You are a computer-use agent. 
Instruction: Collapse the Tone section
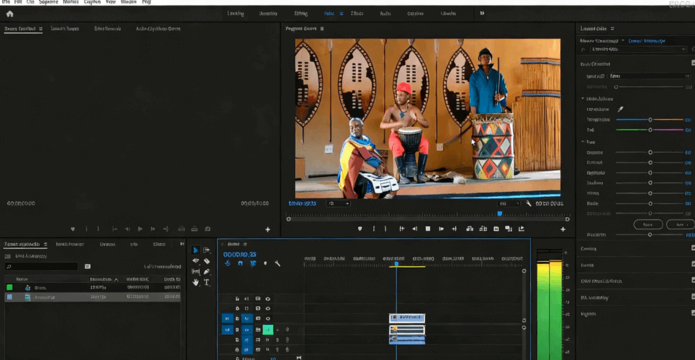coord(583,142)
